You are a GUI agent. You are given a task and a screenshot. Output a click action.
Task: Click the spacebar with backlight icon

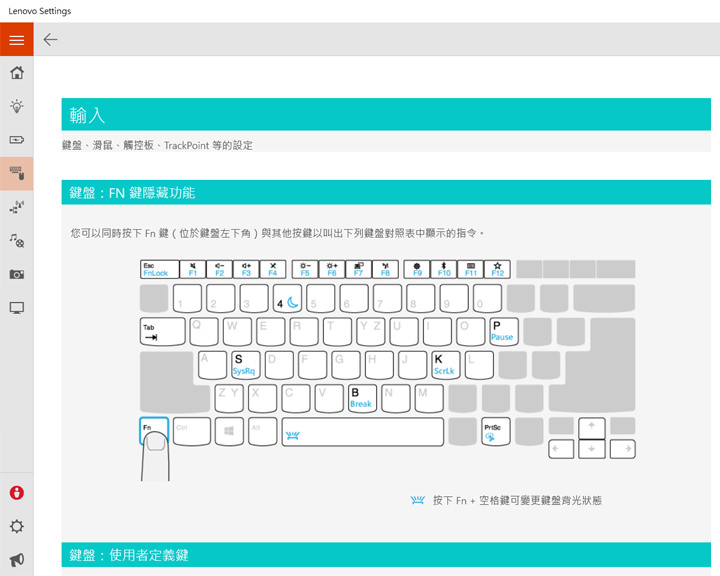click(x=363, y=432)
